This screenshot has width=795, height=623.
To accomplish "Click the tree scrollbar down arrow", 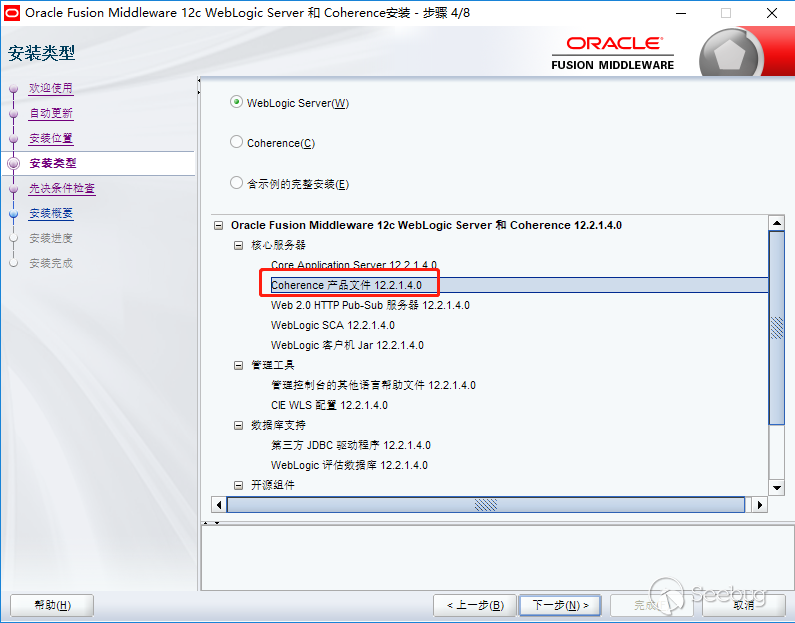I will coord(777,488).
